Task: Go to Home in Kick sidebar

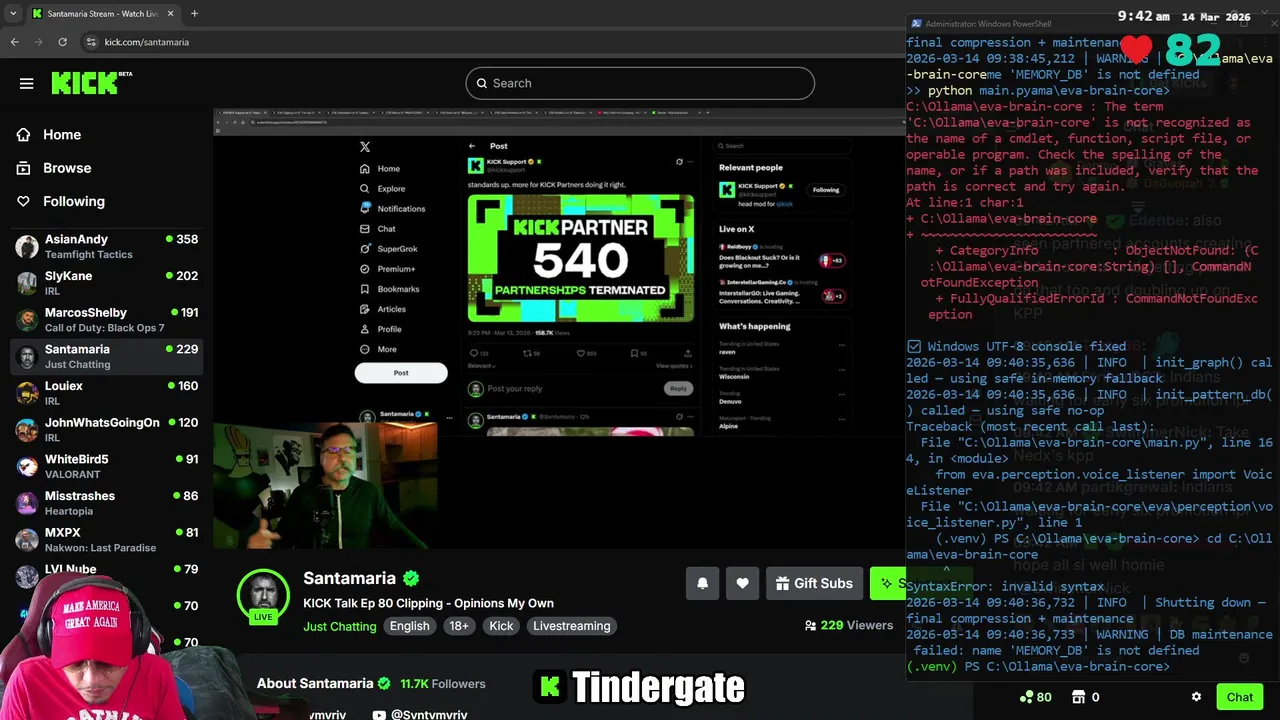Action: coord(62,134)
